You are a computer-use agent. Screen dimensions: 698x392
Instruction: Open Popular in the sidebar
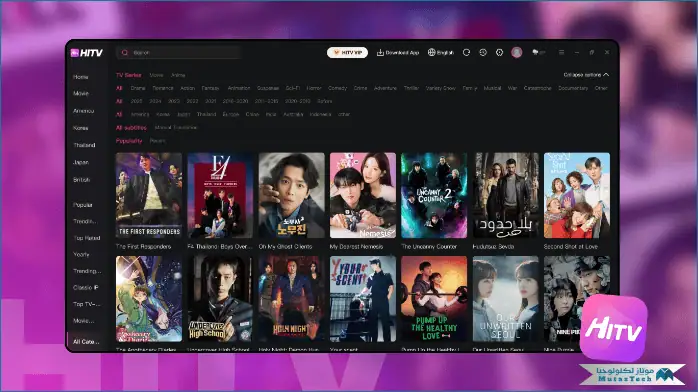(x=83, y=205)
